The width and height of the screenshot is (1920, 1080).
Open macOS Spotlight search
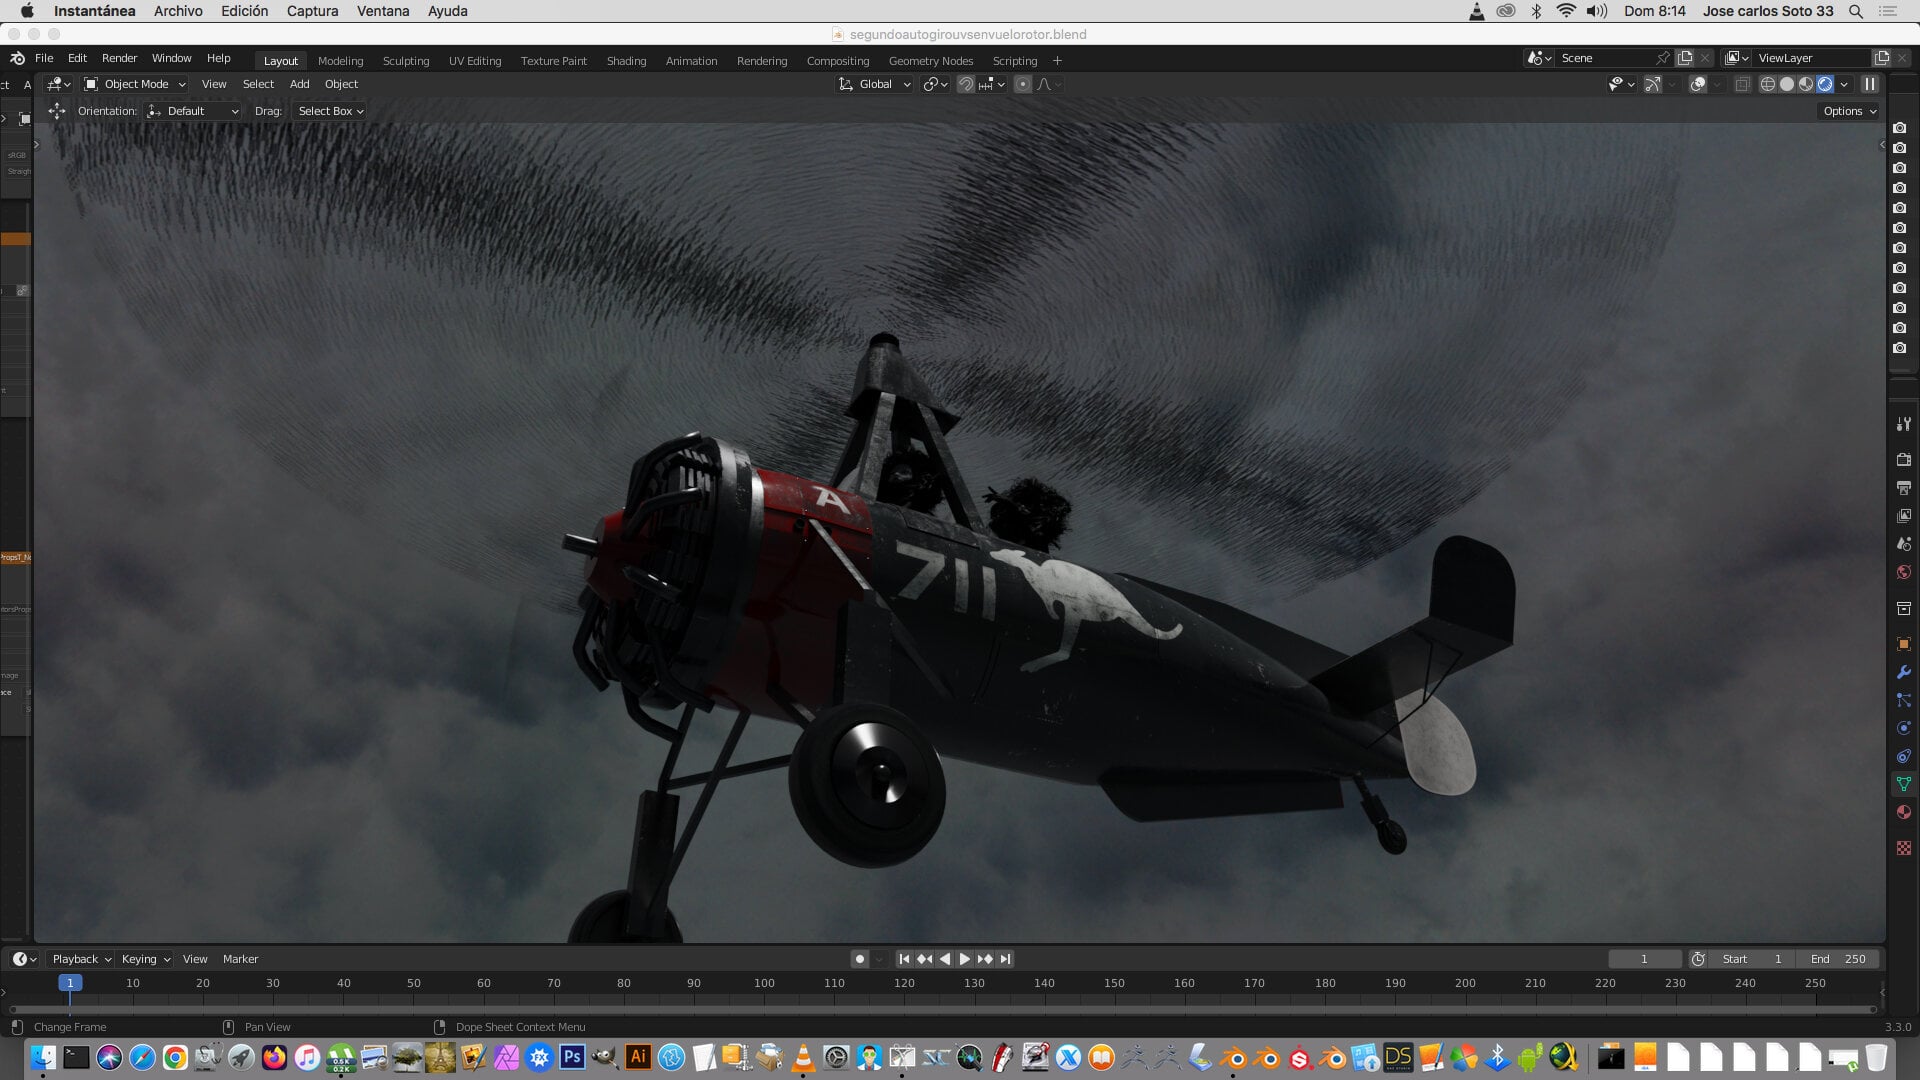[1855, 11]
